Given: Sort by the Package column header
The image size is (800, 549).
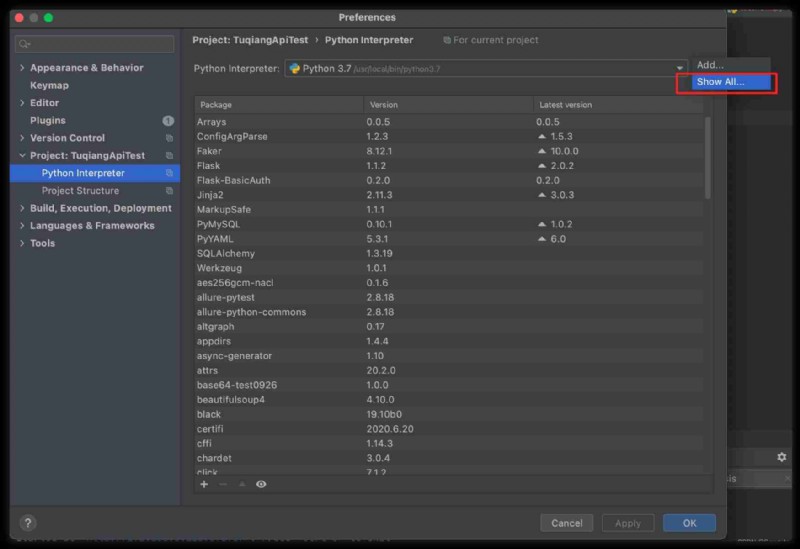Looking at the screenshot, I should pyautogui.click(x=279, y=105).
